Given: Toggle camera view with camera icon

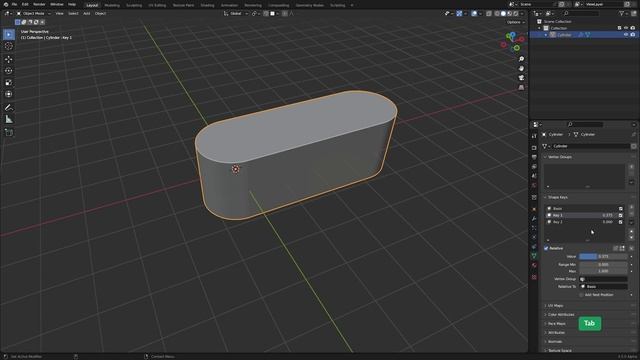Looking at the screenshot, I should click(521, 78).
